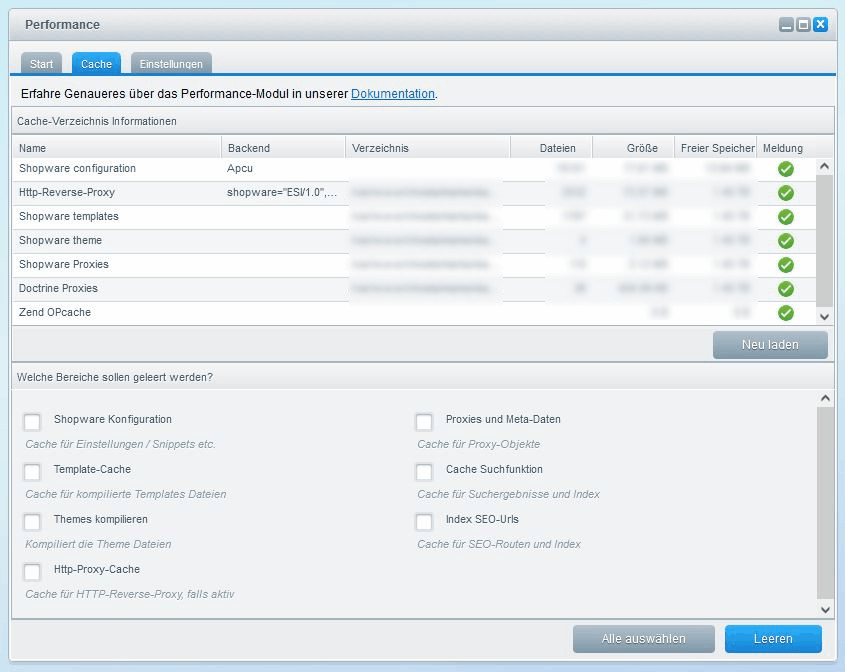This screenshot has height=672, width=845.
Task: Click the lower panel scrollbar thumb
Action: point(825,503)
